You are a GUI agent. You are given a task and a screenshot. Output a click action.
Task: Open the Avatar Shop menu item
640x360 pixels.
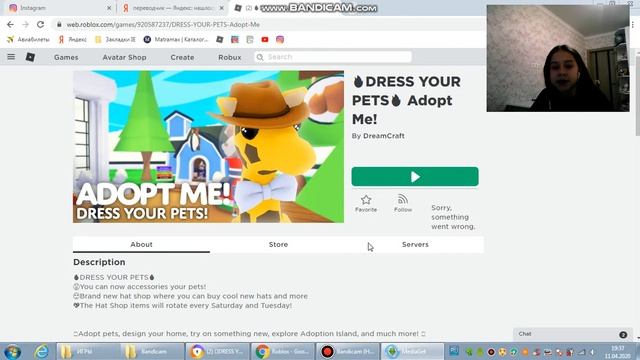pos(124,57)
